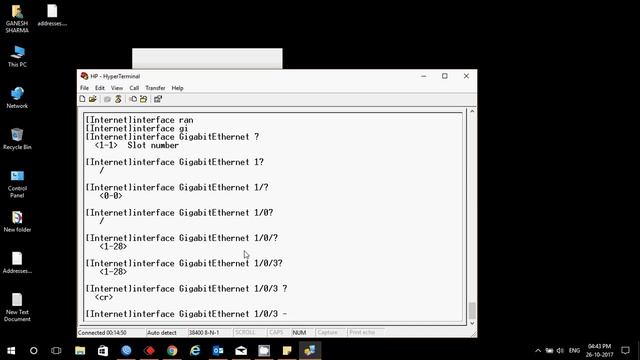This screenshot has width=640, height=360.
Task: Click the vertical scrollbar thumb in terminal
Action: (472, 311)
